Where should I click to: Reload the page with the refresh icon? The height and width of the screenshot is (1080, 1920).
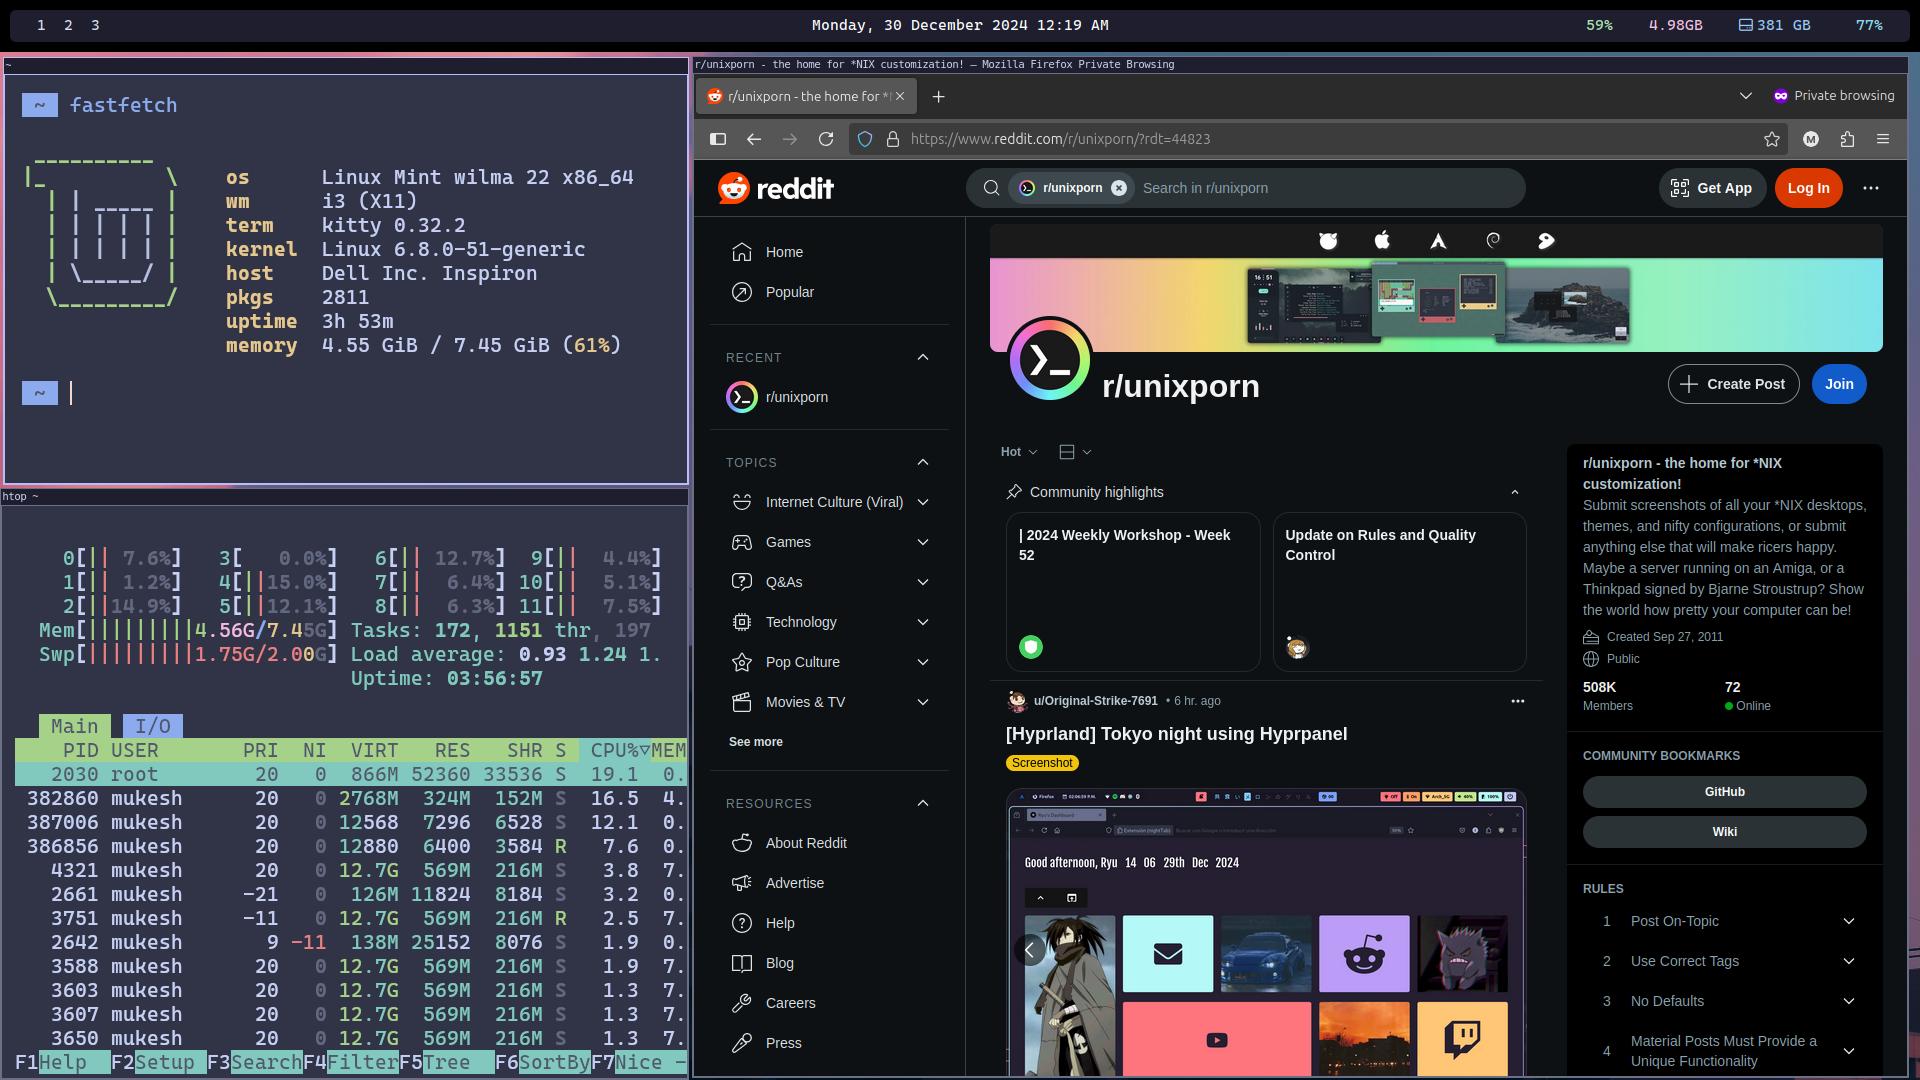click(x=826, y=139)
